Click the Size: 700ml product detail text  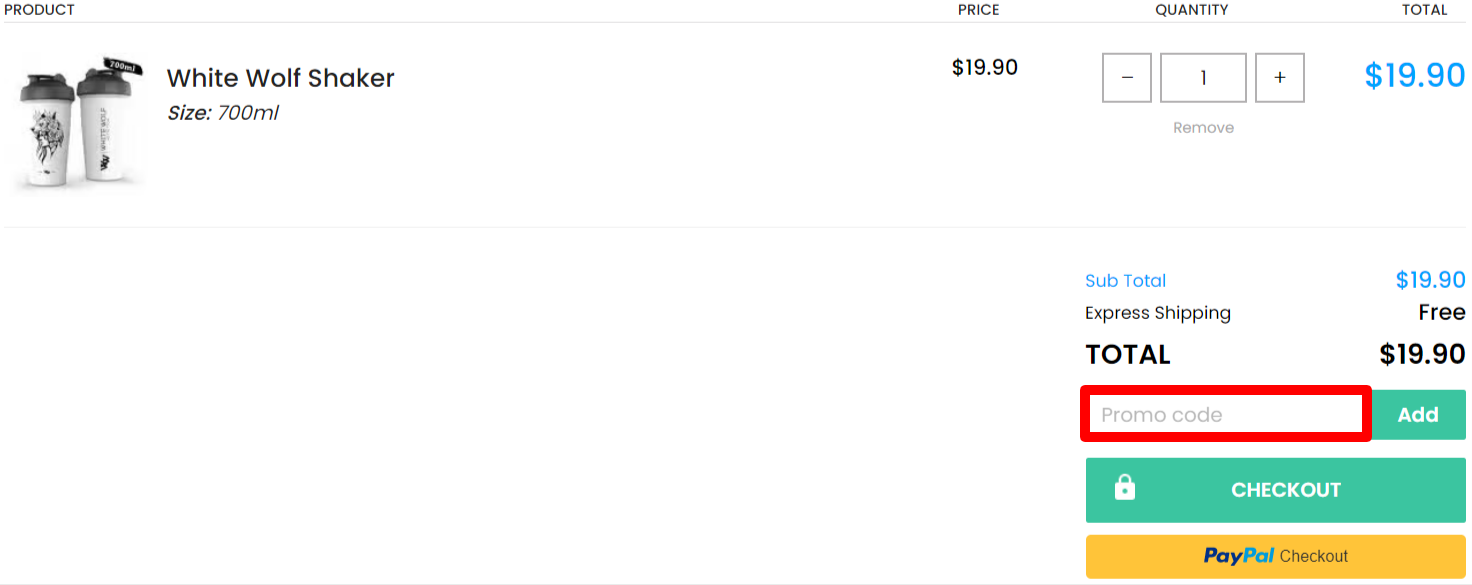click(x=222, y=113)
